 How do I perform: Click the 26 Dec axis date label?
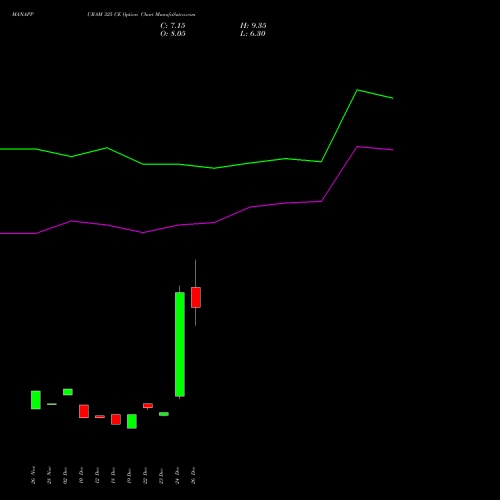pos(193,475)
